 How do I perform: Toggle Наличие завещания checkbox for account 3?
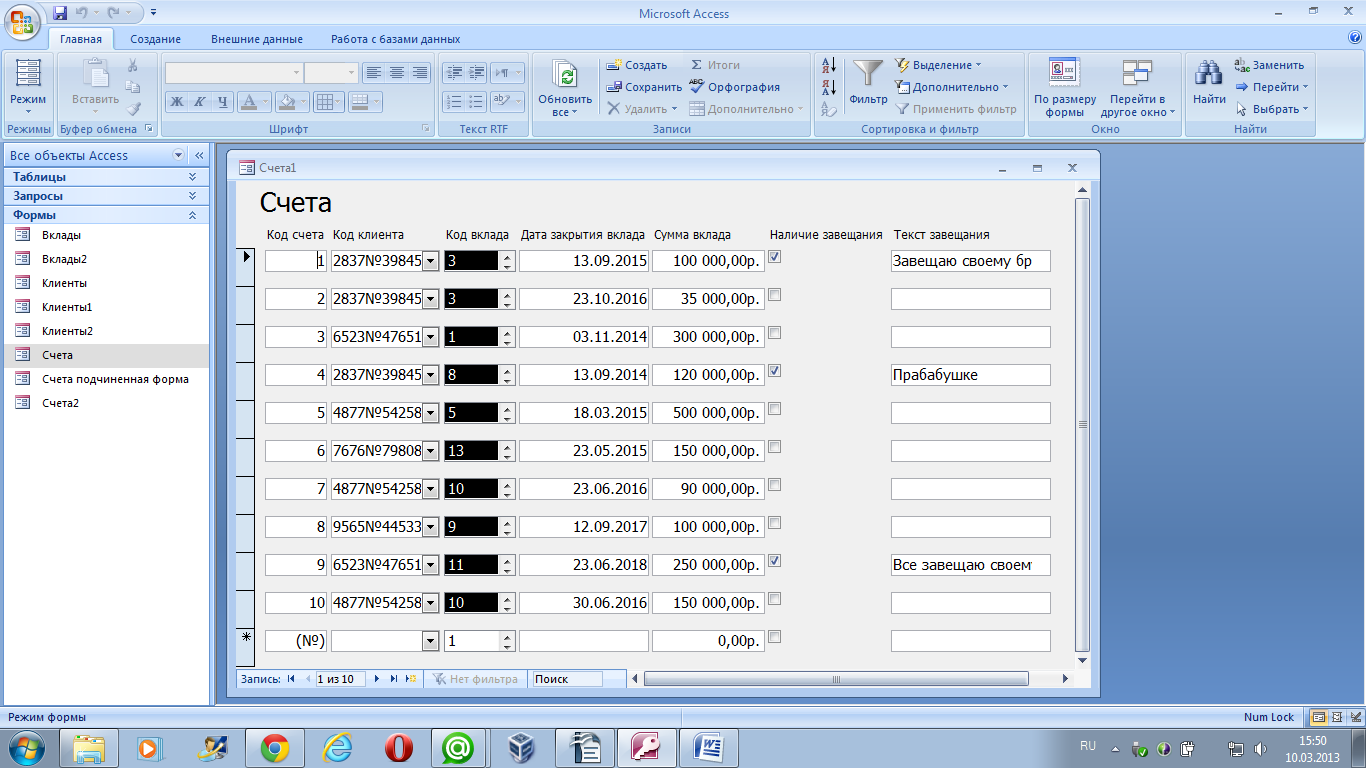coord(775,333)
